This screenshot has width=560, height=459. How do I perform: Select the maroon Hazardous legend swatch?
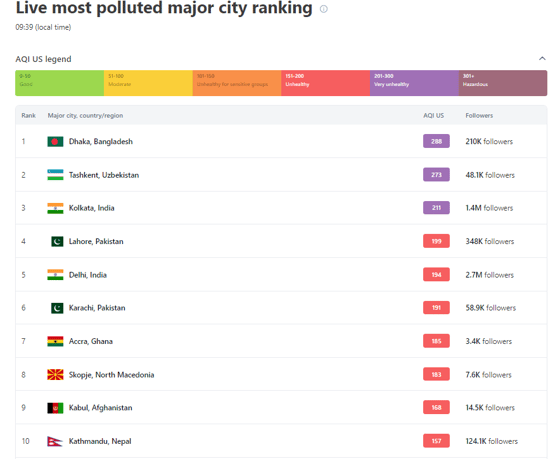click(503, 83)
